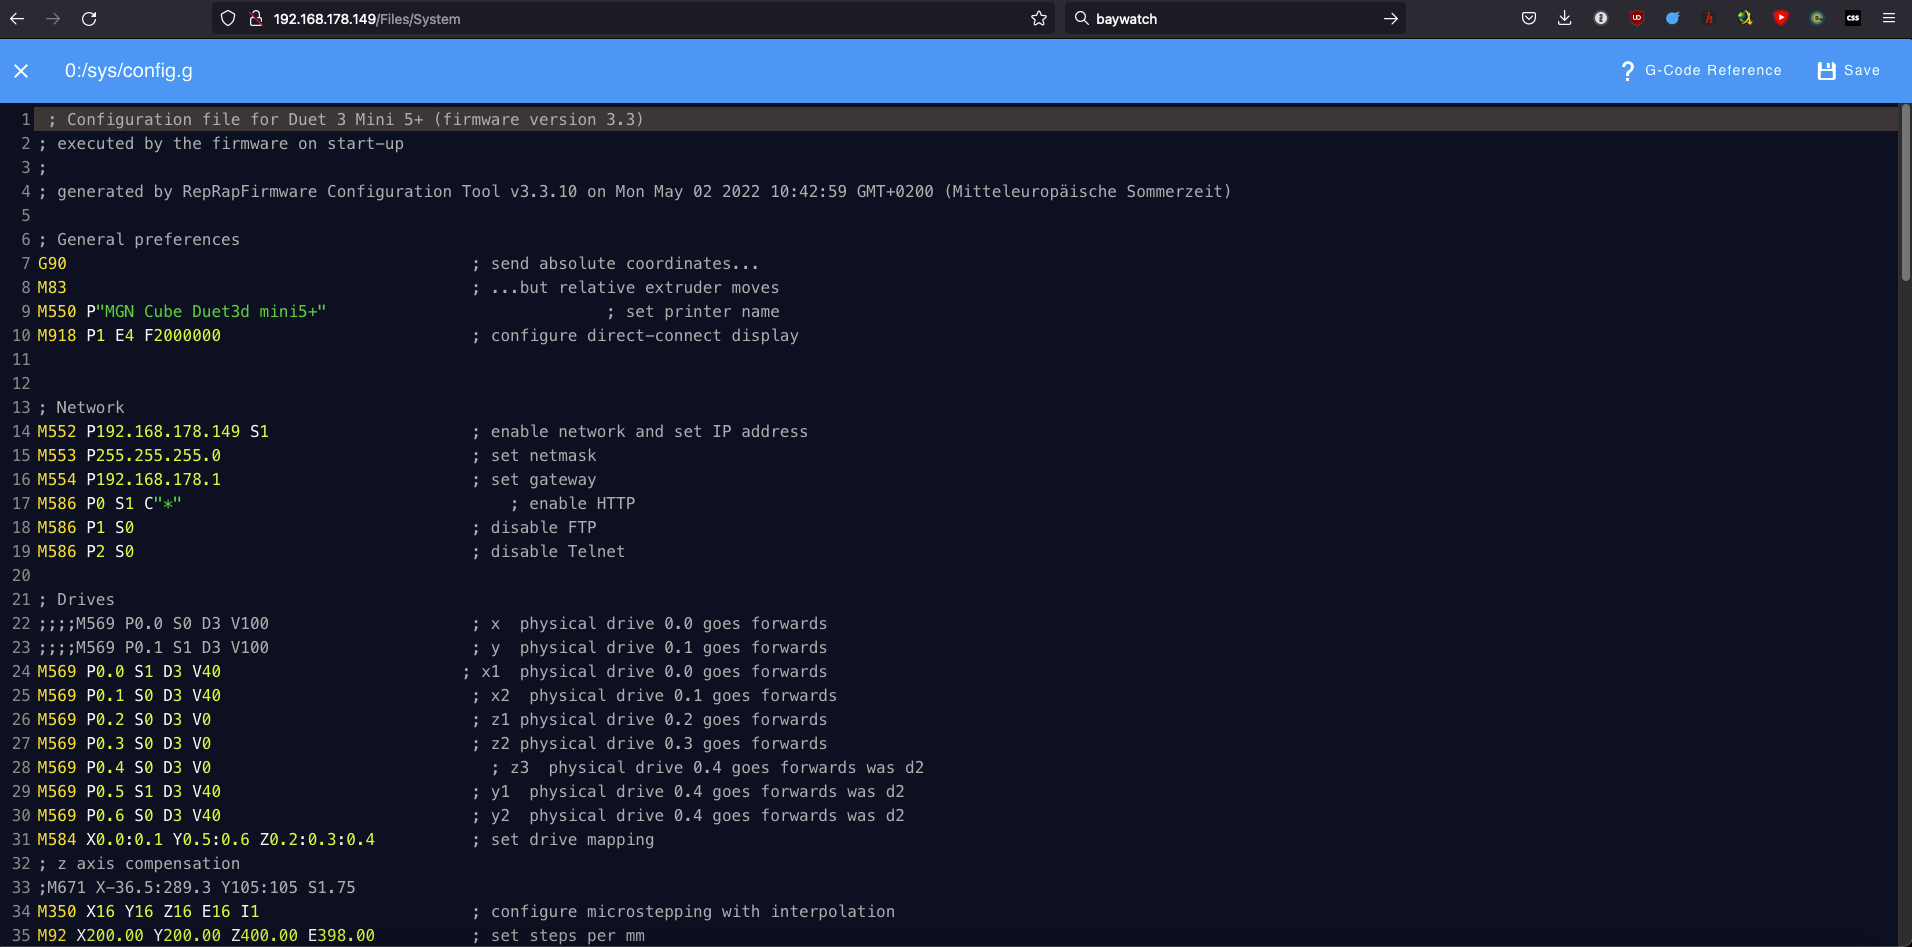The image size is (1912, 947).
Task: Click the '; disable FTP' comment
Action: pos(534,528)
